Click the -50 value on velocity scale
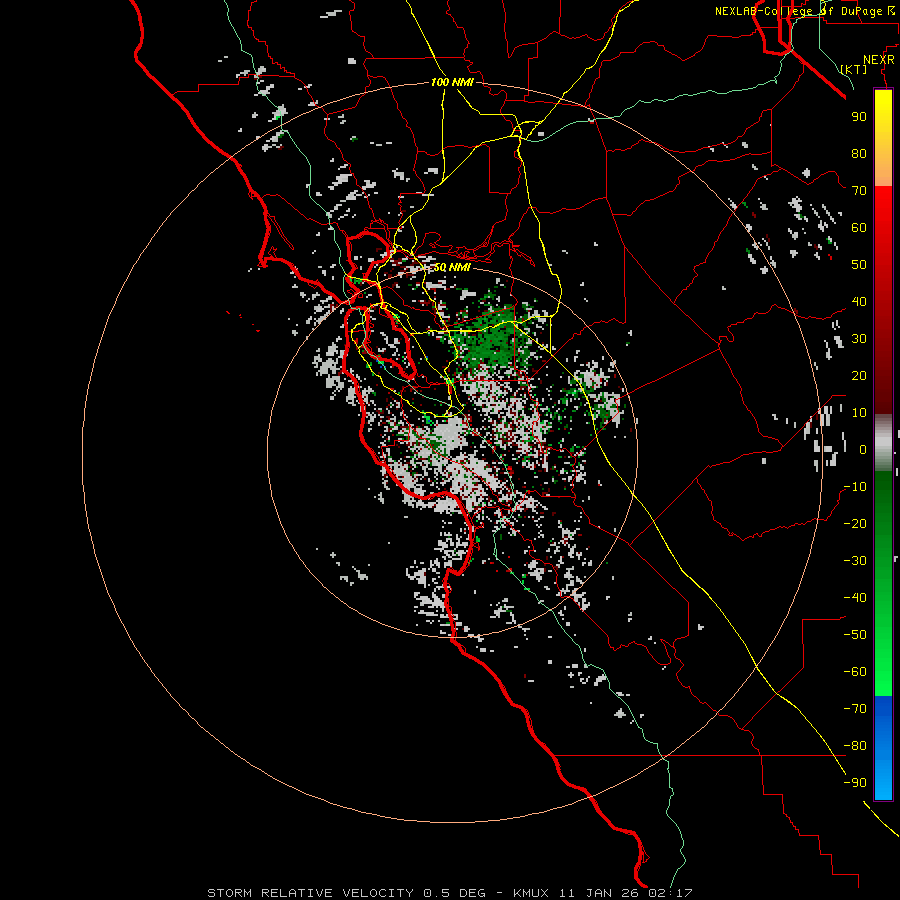 (x=855, y=635)
